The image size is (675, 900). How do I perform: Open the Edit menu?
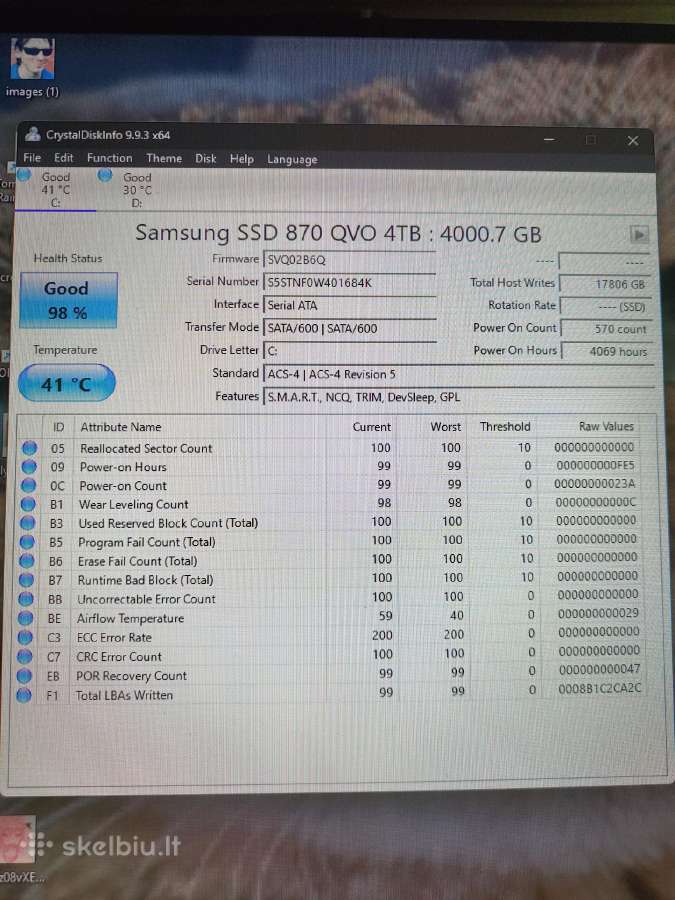[x=64, y=158]
